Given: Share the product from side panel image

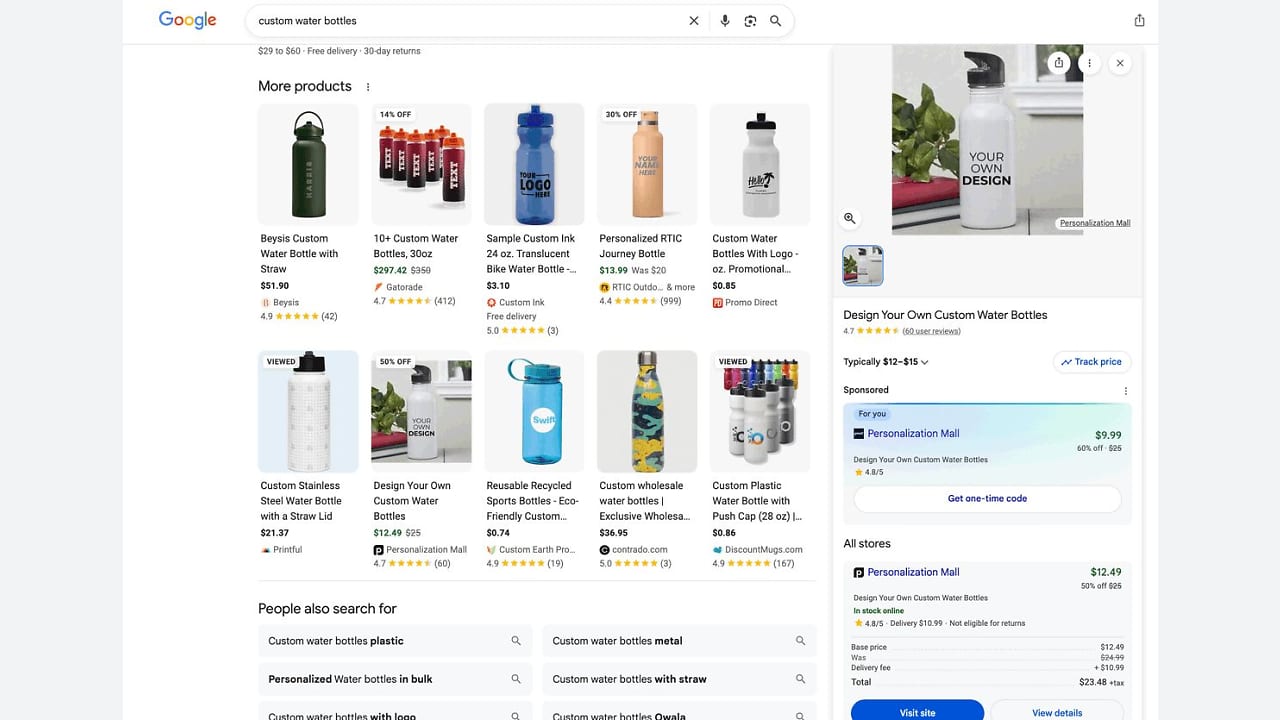Looking at the screenshot, I should tap(1059, 62).
